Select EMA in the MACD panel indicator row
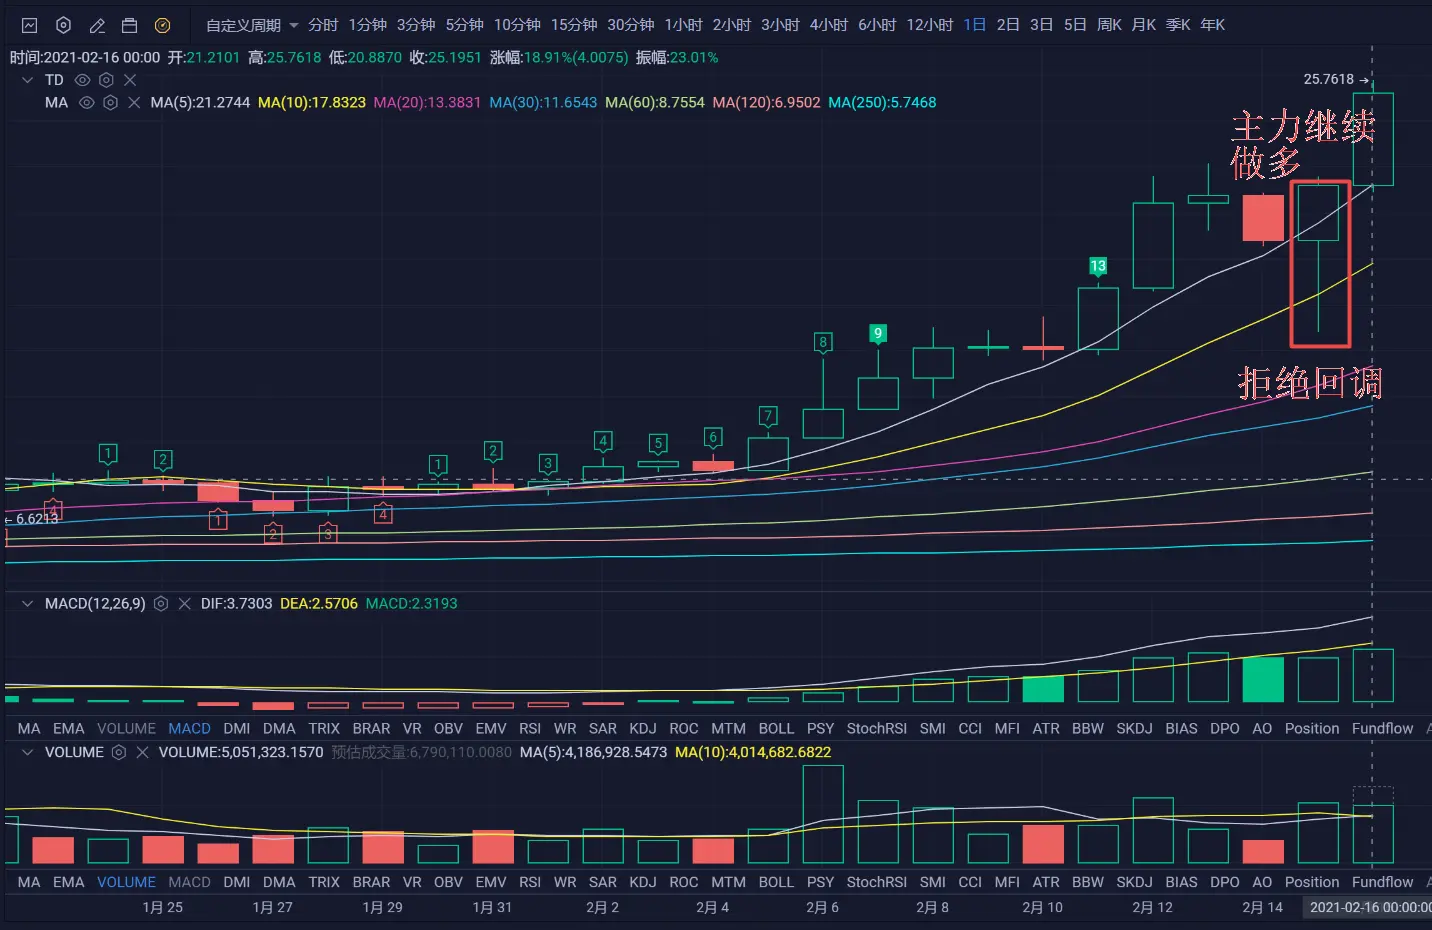This screenshot has width=1432, height=930. (69, 729)
